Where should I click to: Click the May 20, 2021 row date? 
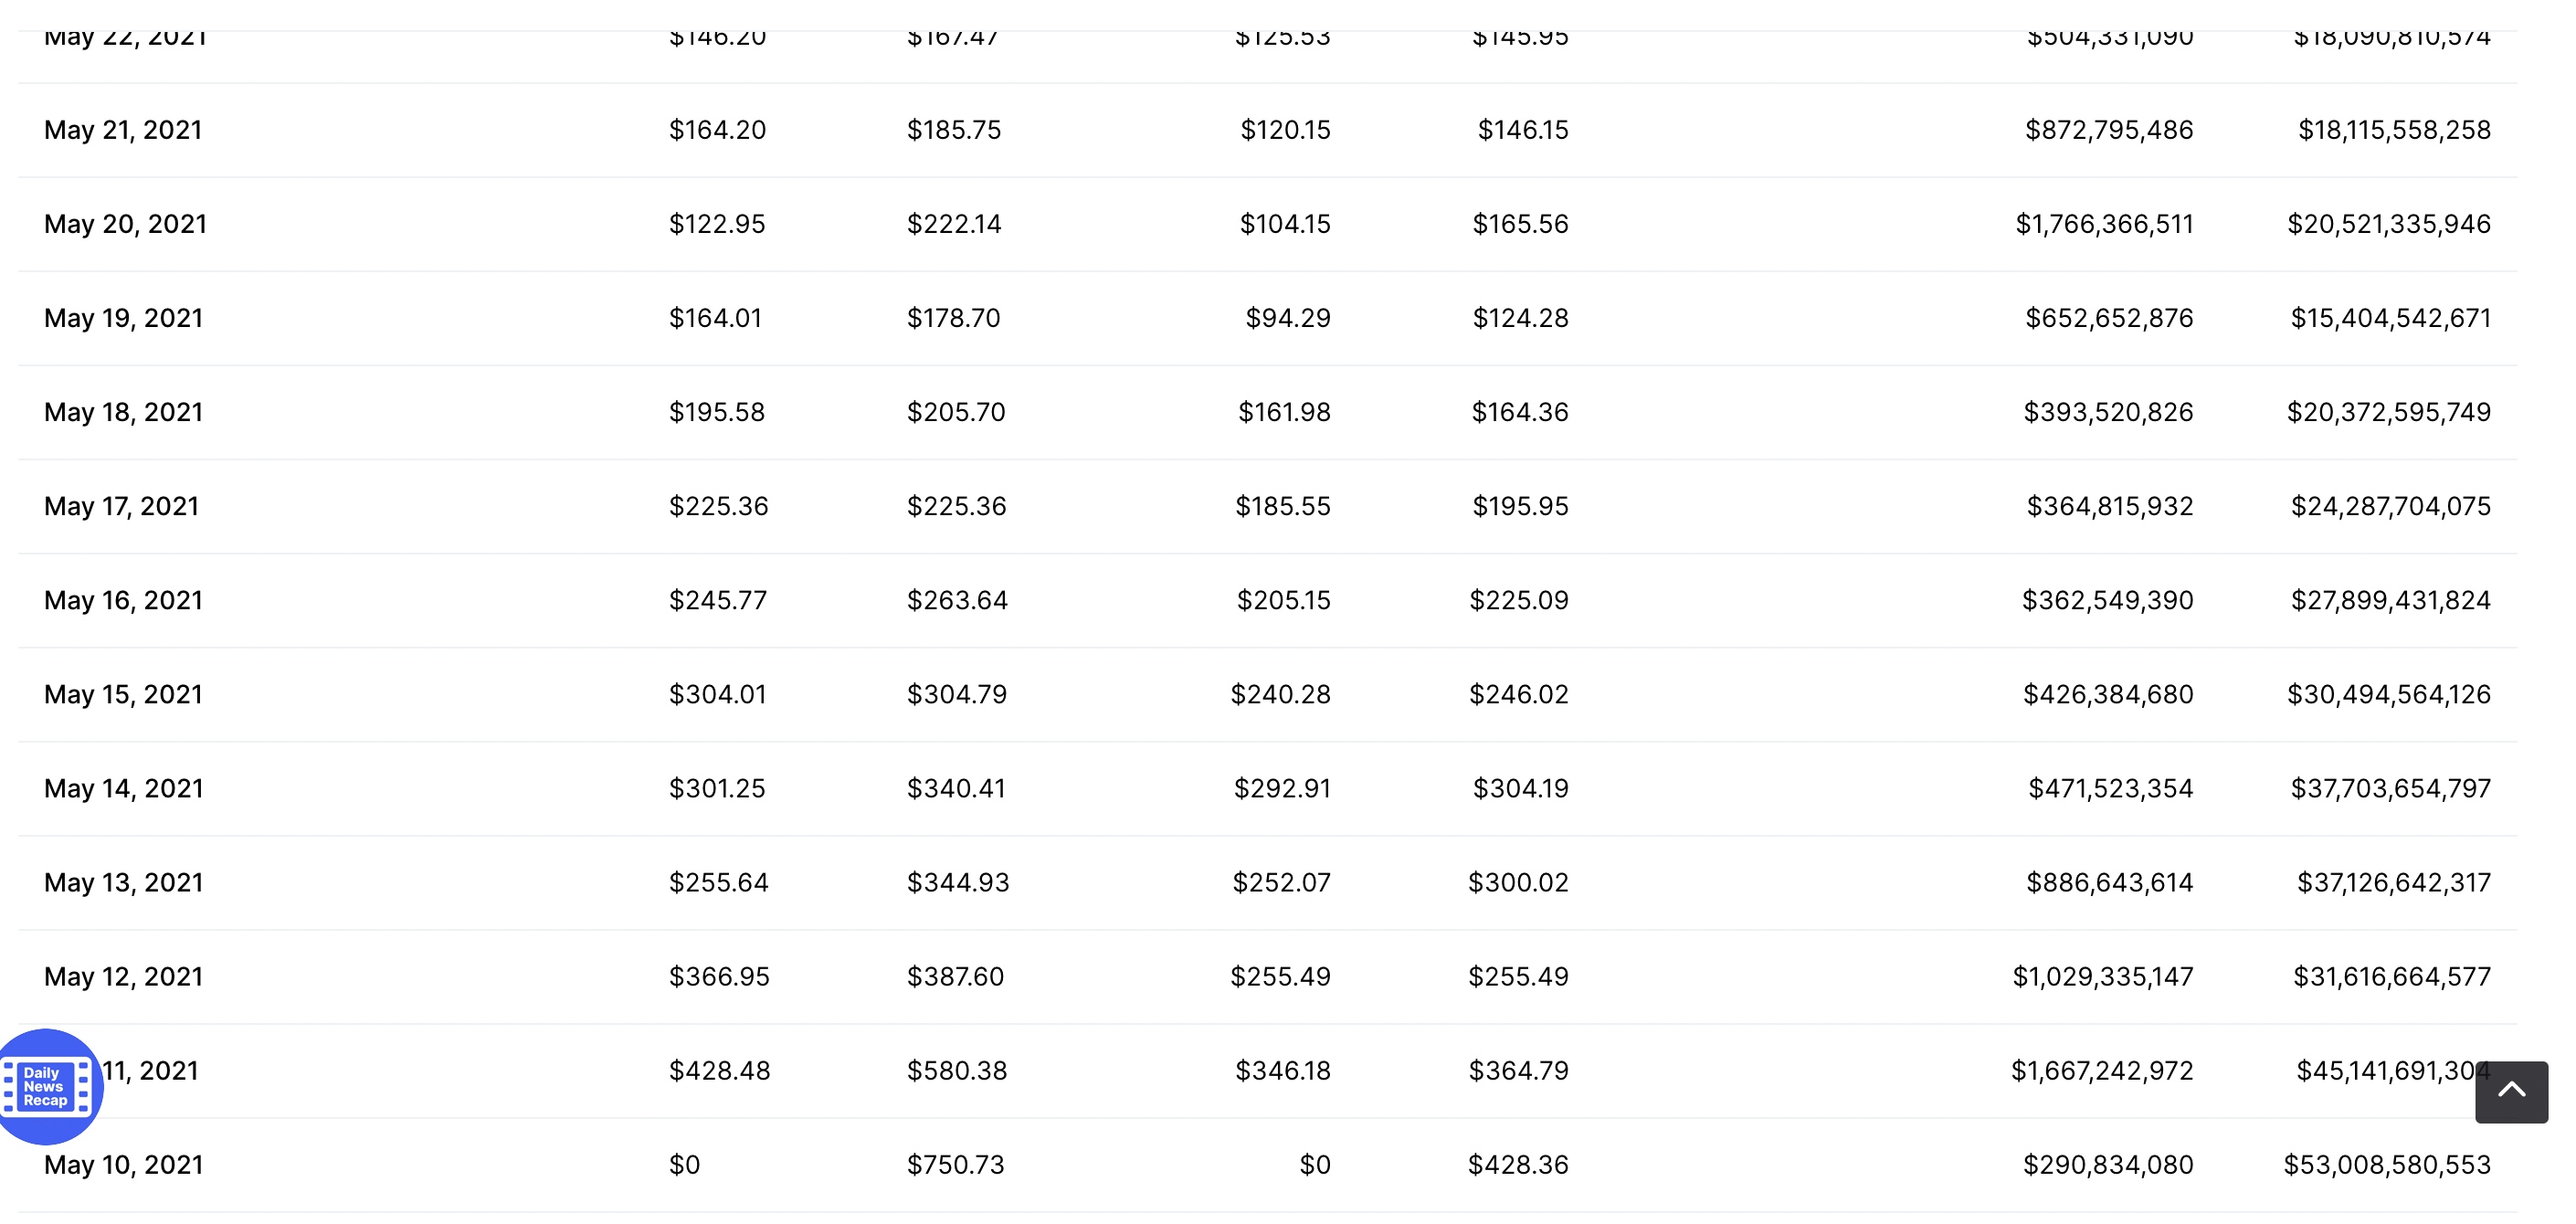125,224
